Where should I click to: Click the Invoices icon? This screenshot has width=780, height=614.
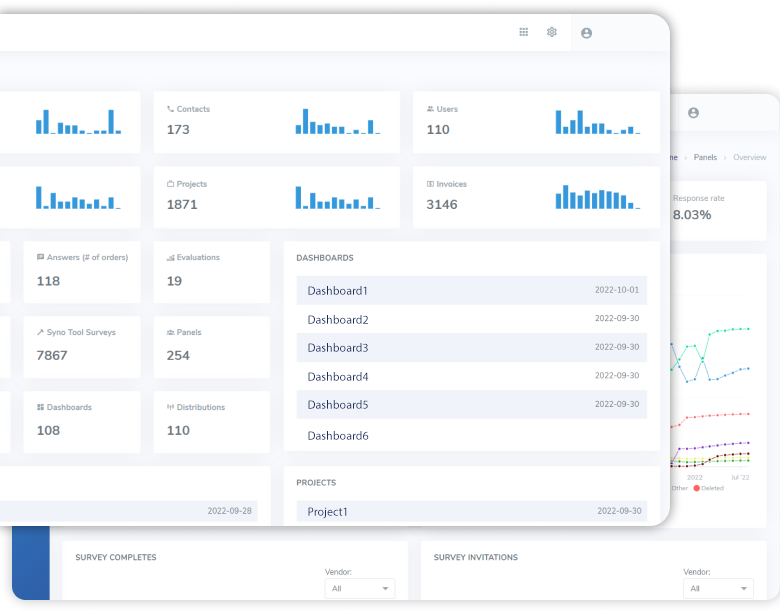click(x=430, y=184)
